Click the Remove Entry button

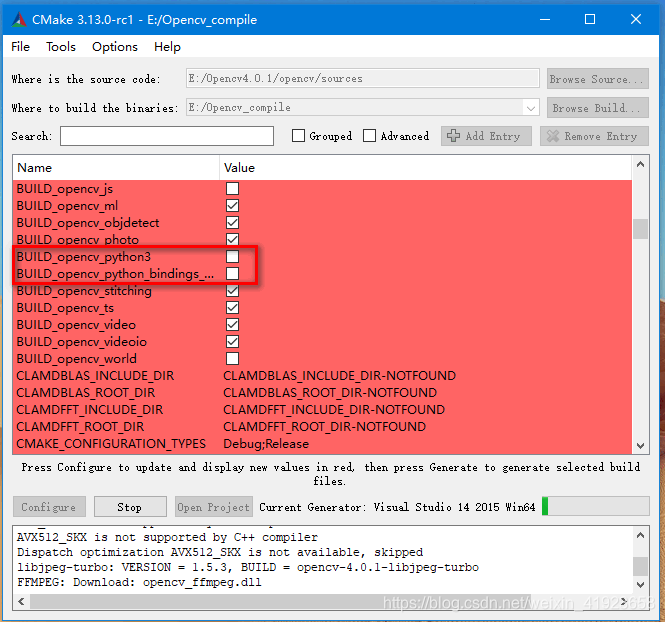[594, 136]
